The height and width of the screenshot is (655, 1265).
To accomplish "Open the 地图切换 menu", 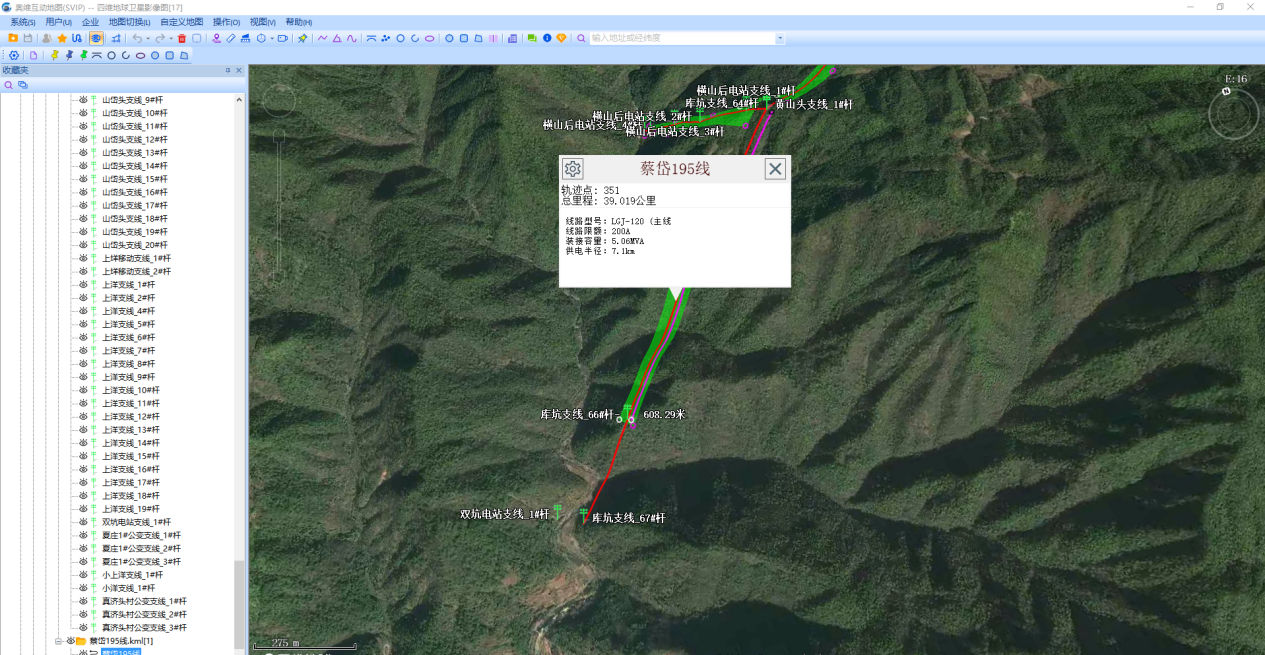I will click(129, 22).
